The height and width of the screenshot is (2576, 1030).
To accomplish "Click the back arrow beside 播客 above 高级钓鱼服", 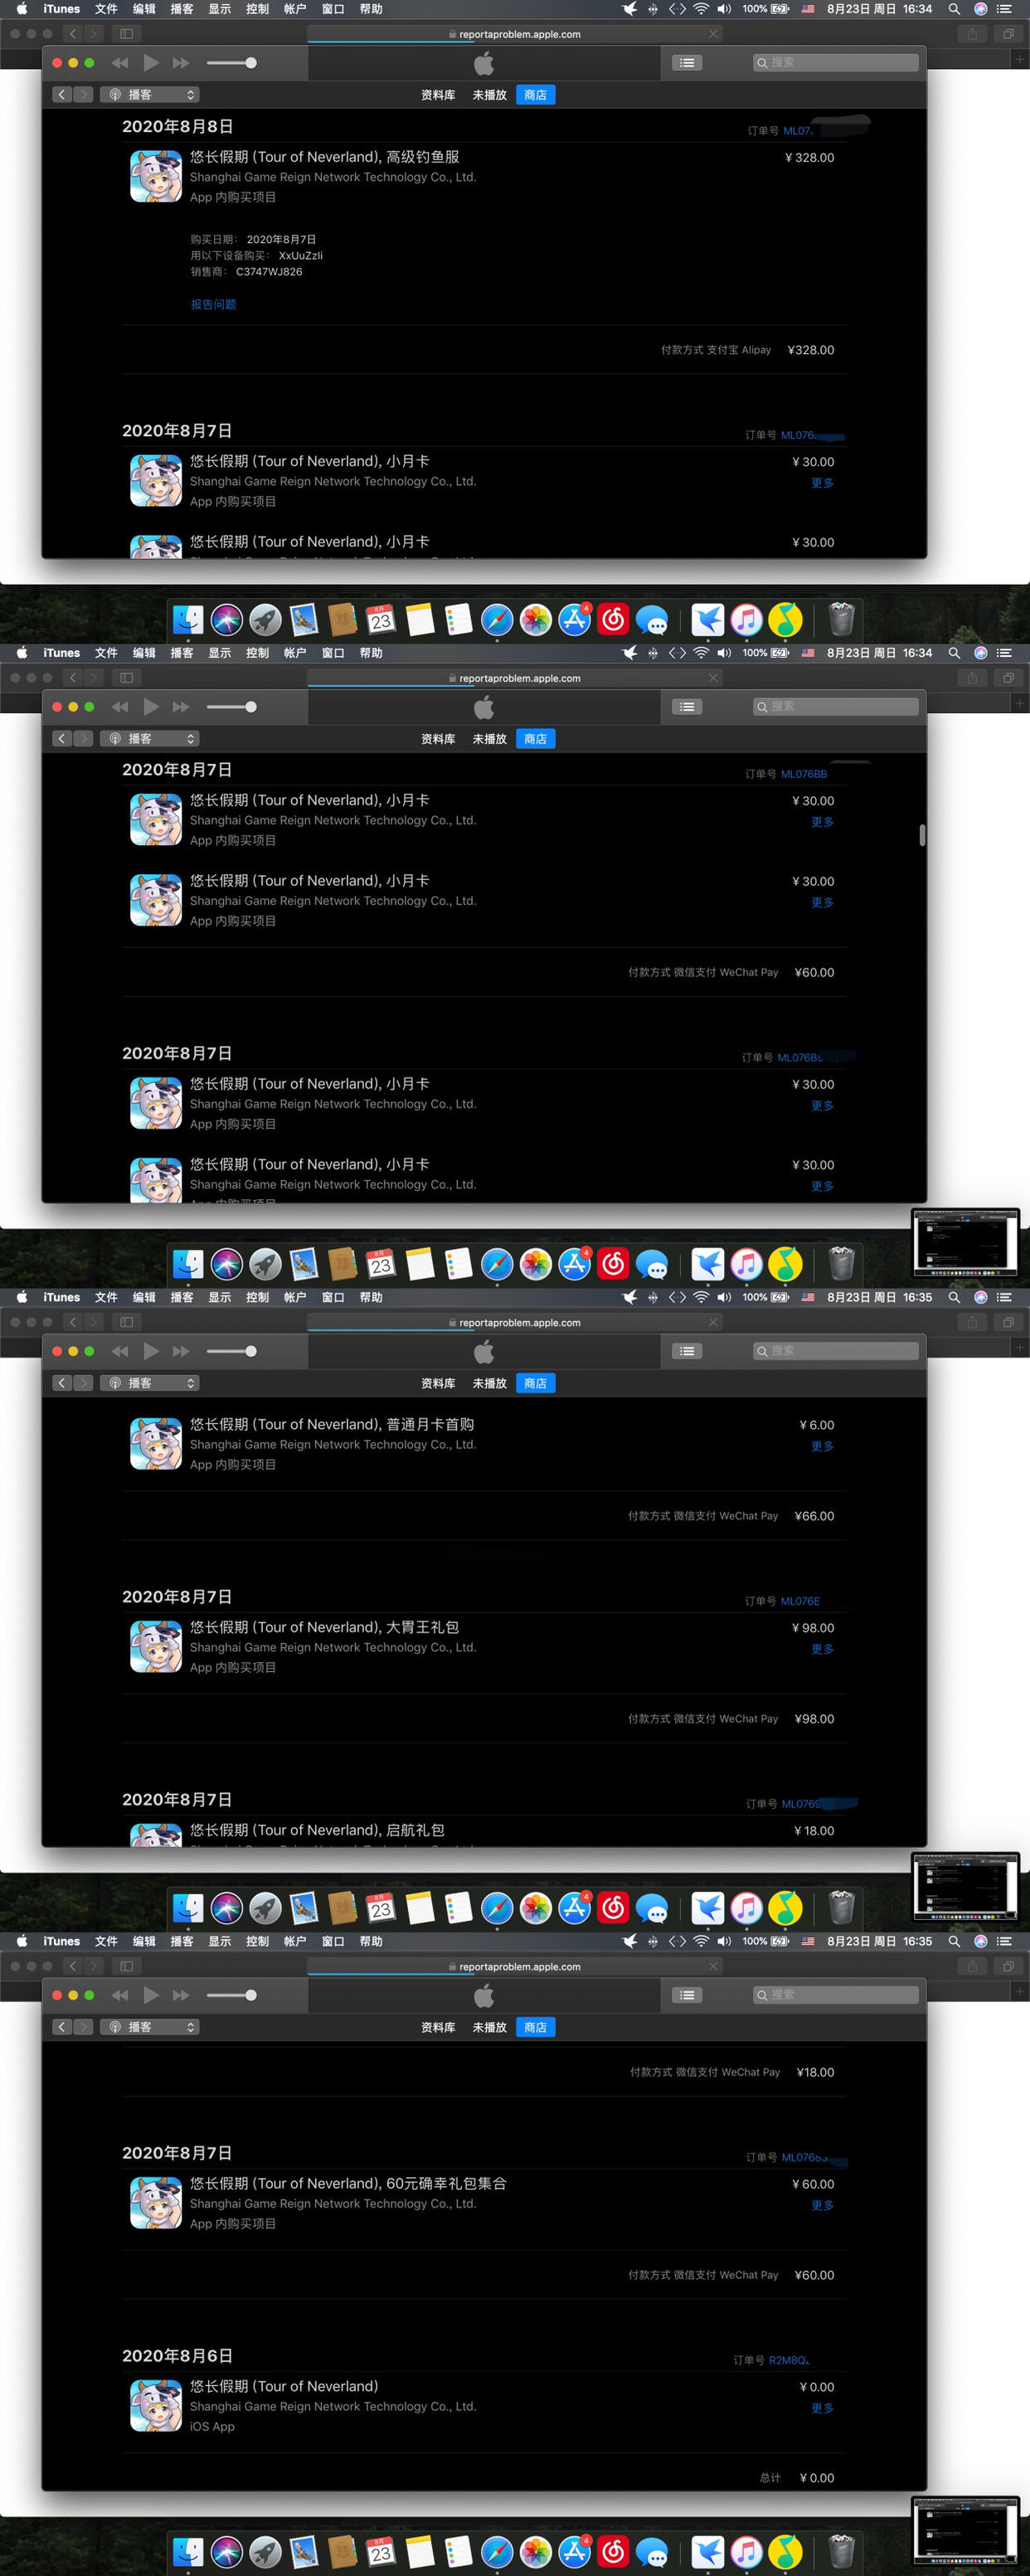I will [62, 95].
